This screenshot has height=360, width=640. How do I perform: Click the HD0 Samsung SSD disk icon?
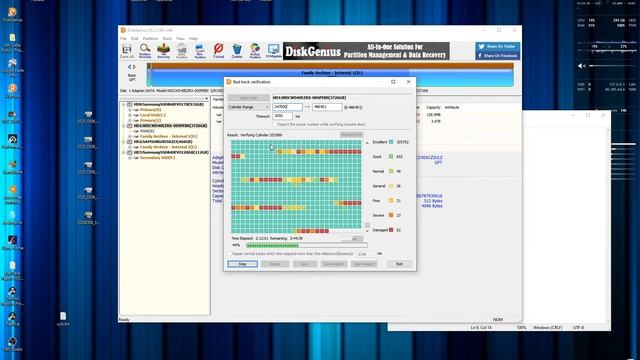pyautogui.click(x=130, y=104)
